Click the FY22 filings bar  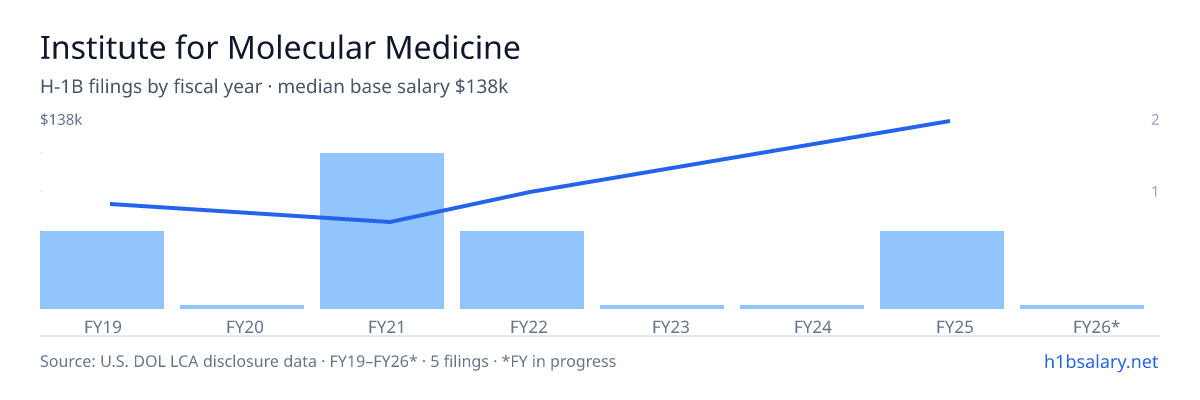[522, 270]
